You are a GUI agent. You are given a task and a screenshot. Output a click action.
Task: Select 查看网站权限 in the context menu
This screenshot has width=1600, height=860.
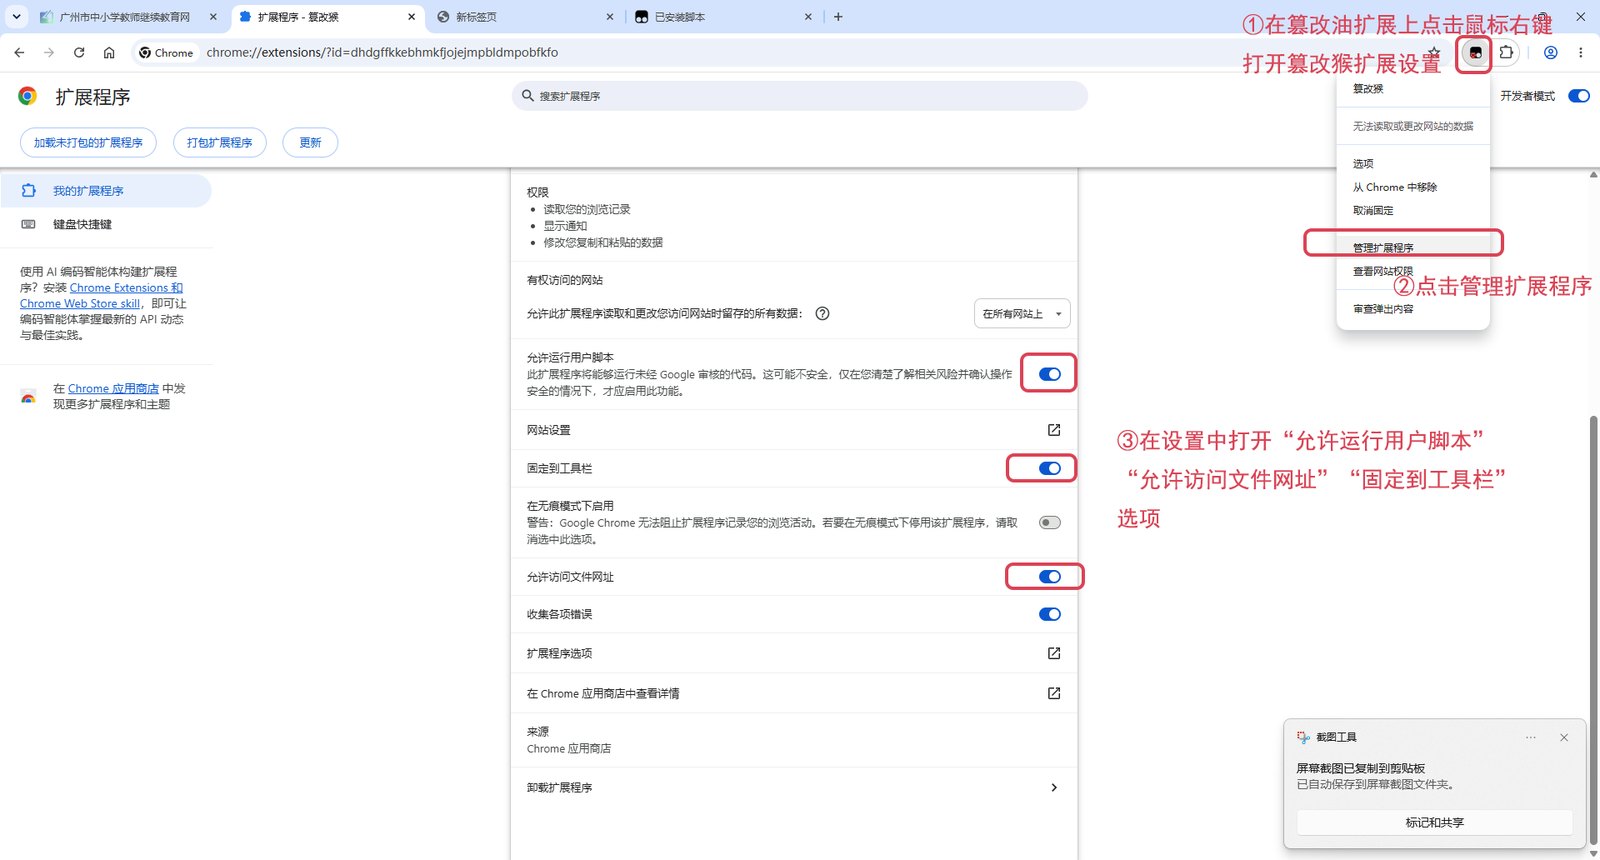pyautogui.click(x=1413, y=271)
